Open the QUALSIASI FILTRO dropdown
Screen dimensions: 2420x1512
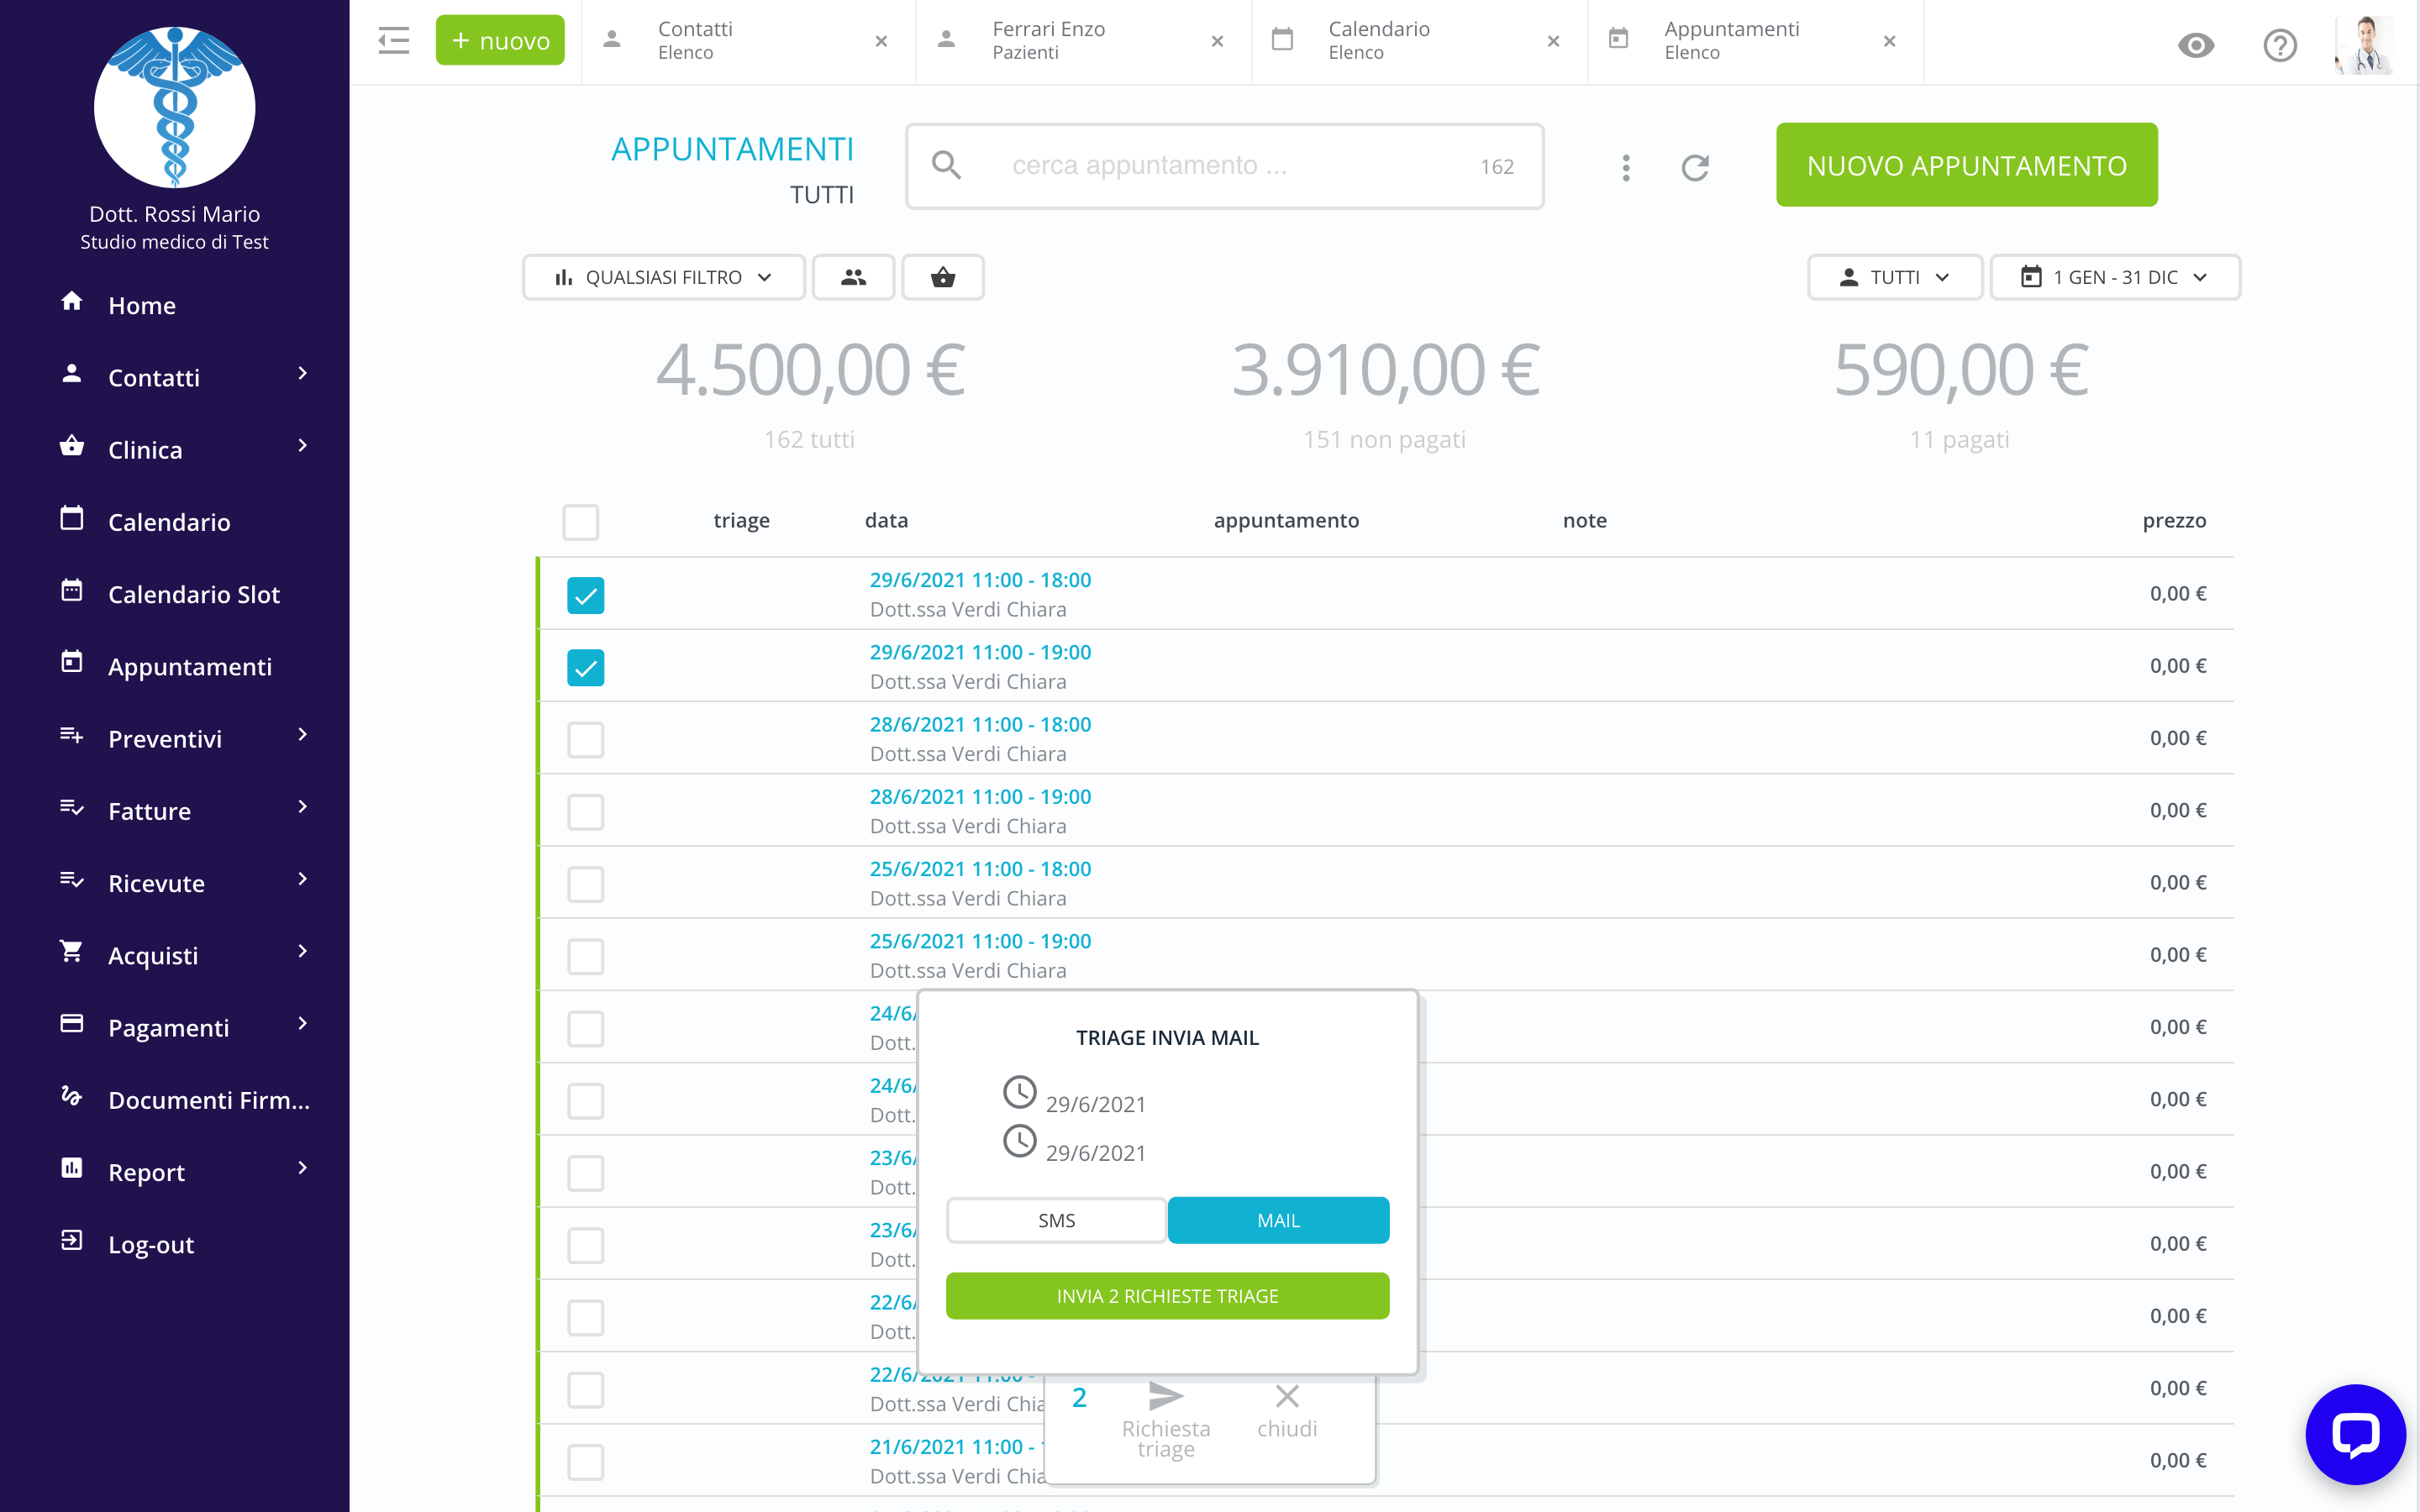[x=663, y=277]
